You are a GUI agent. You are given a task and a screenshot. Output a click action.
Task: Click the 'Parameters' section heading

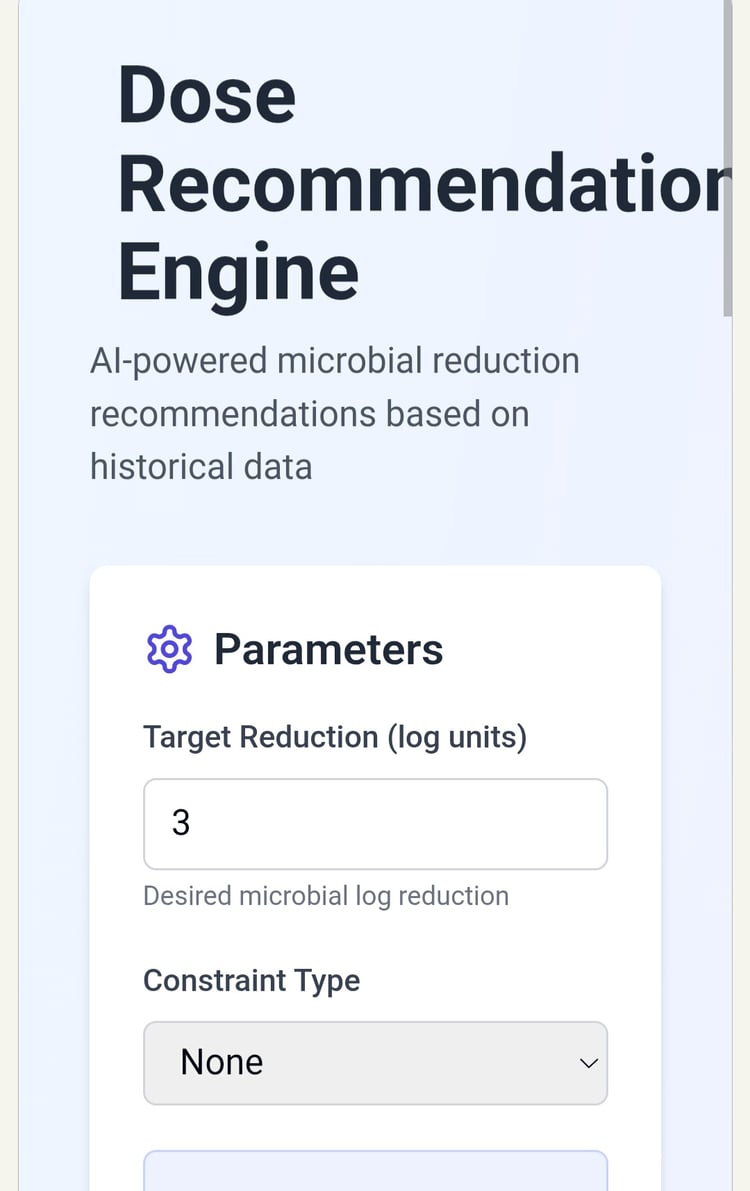328,649
